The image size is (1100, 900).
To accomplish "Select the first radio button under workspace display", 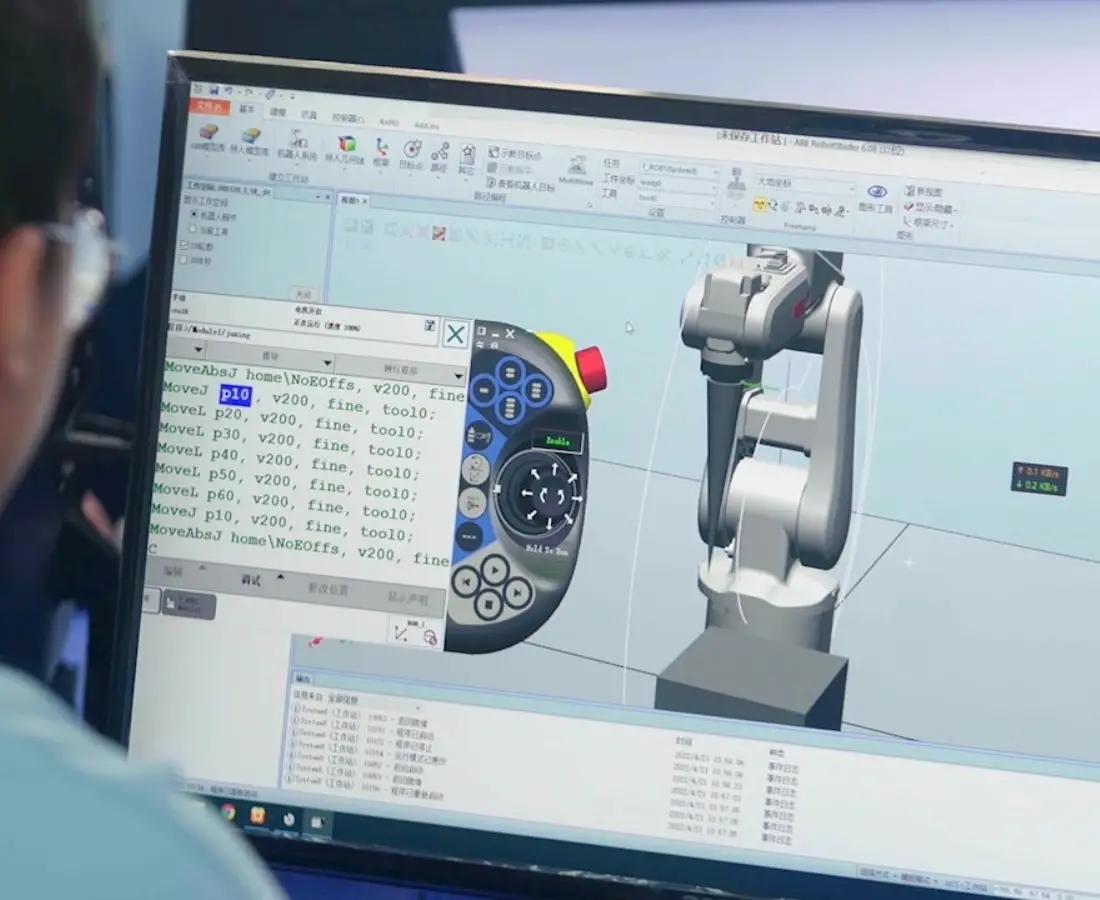I will click(x=194, y=214).
